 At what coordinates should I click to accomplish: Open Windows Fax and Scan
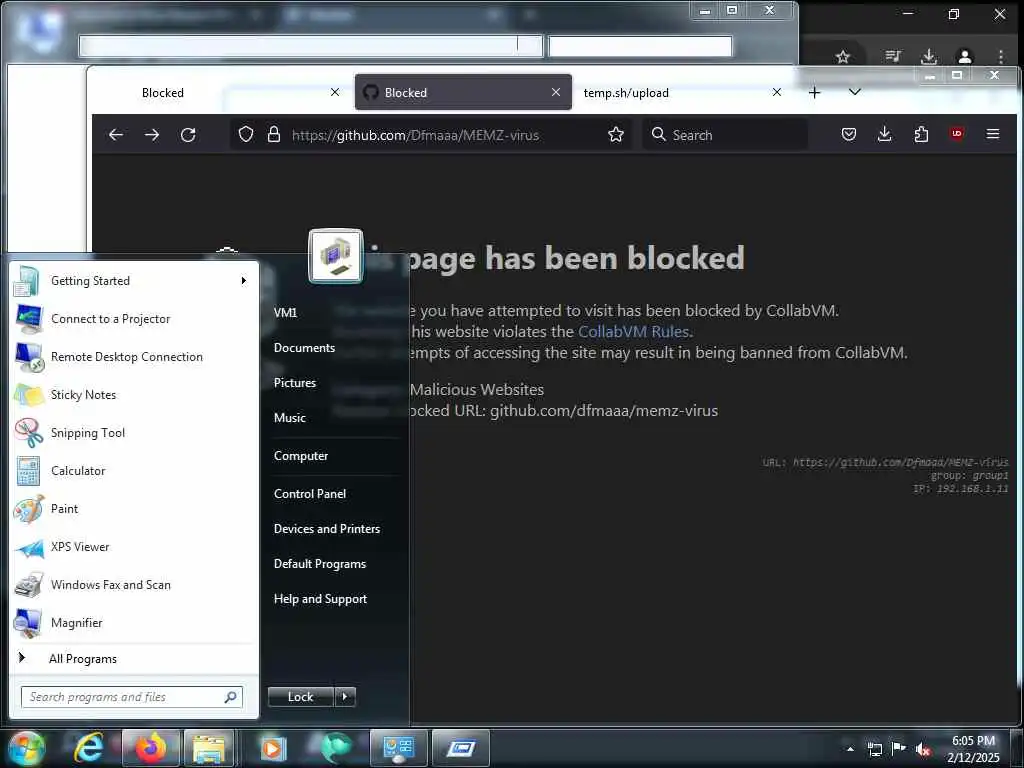pyautogui.click(x=134, y=584)
